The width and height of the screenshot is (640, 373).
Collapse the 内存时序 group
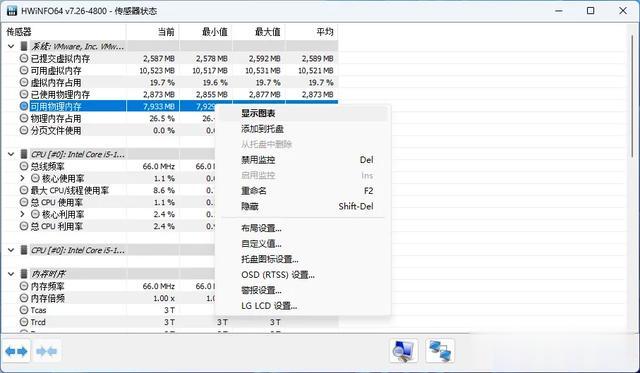11,274
